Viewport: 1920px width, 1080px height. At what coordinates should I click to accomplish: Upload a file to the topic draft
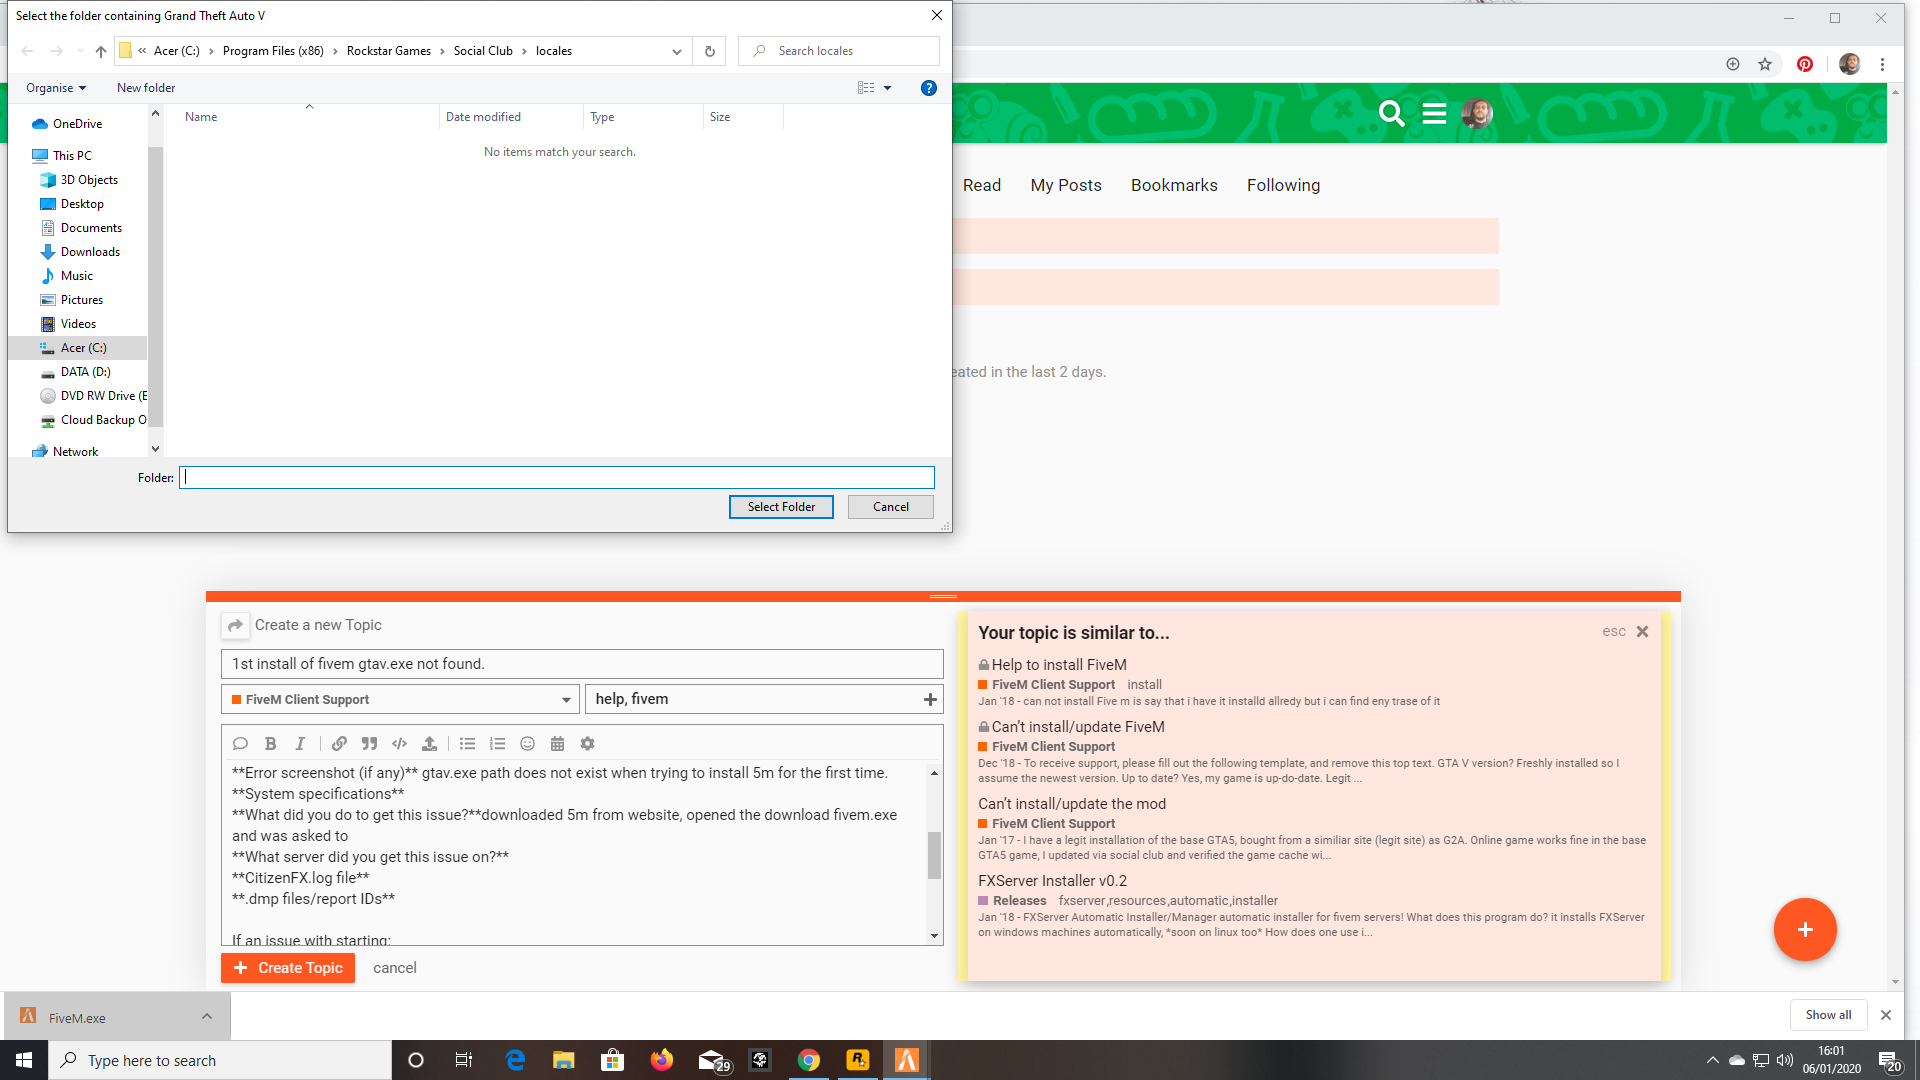[429, 743]
